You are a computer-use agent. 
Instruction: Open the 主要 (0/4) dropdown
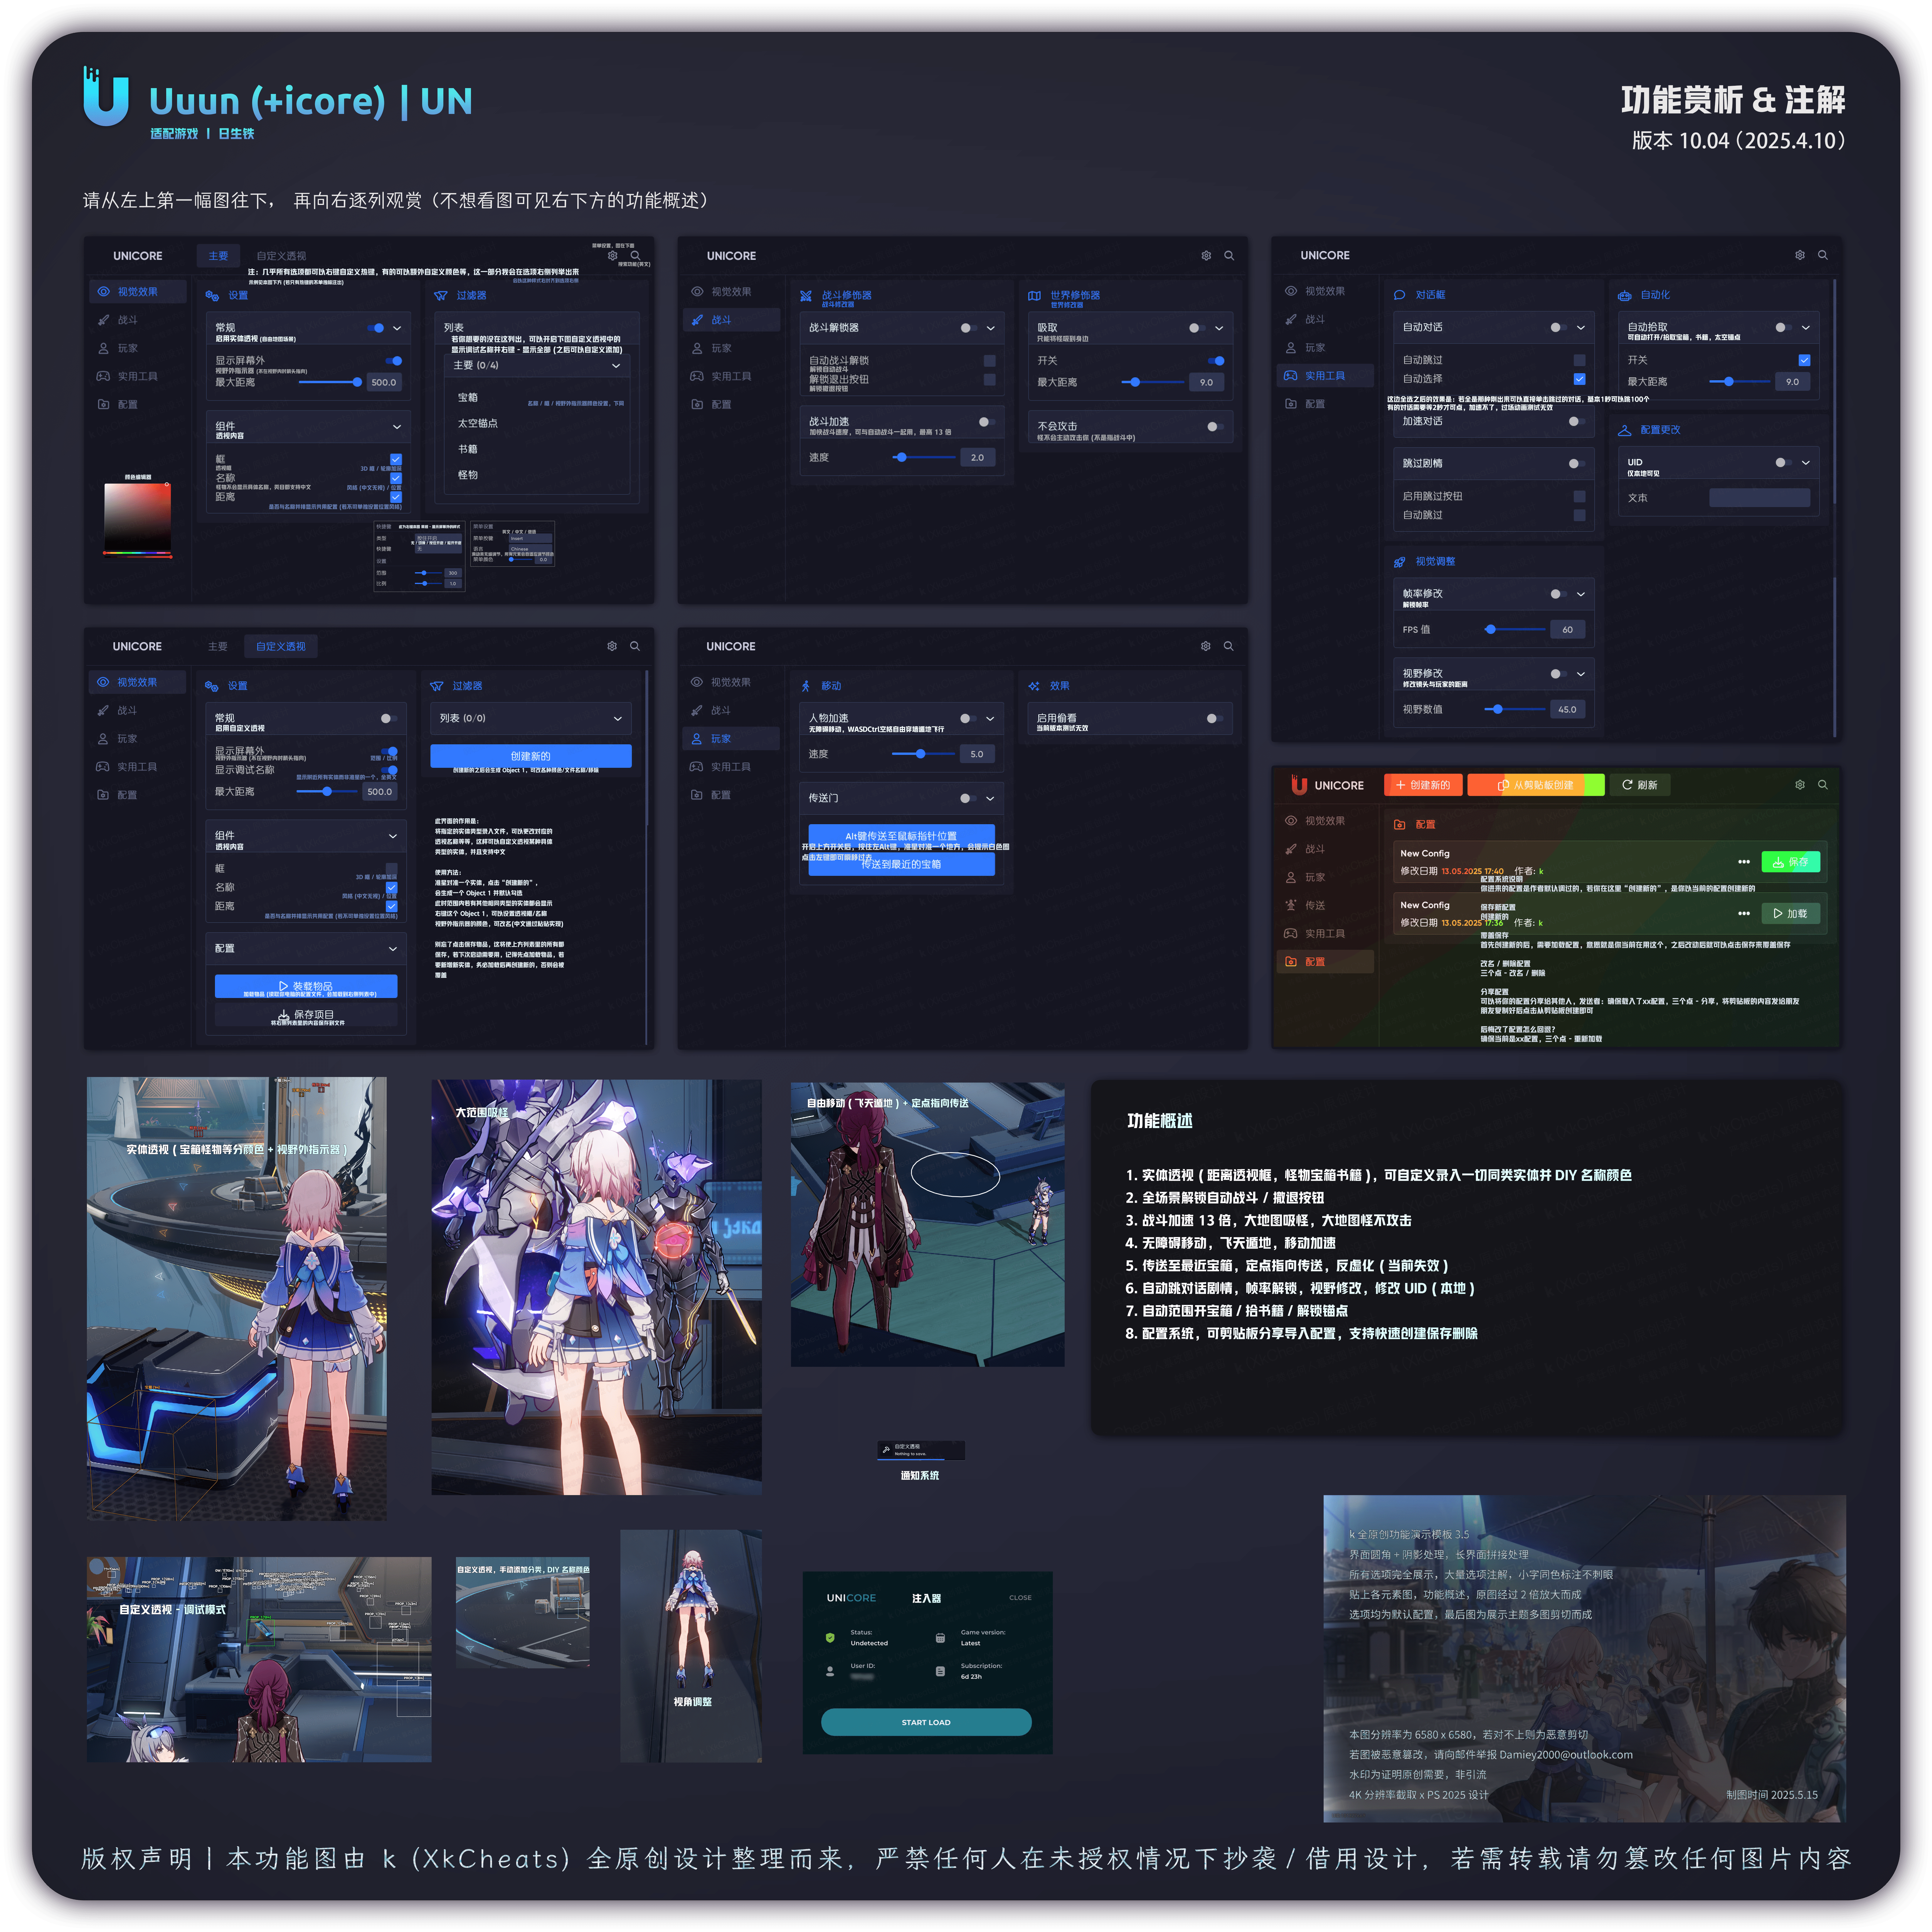click(537, 366)
